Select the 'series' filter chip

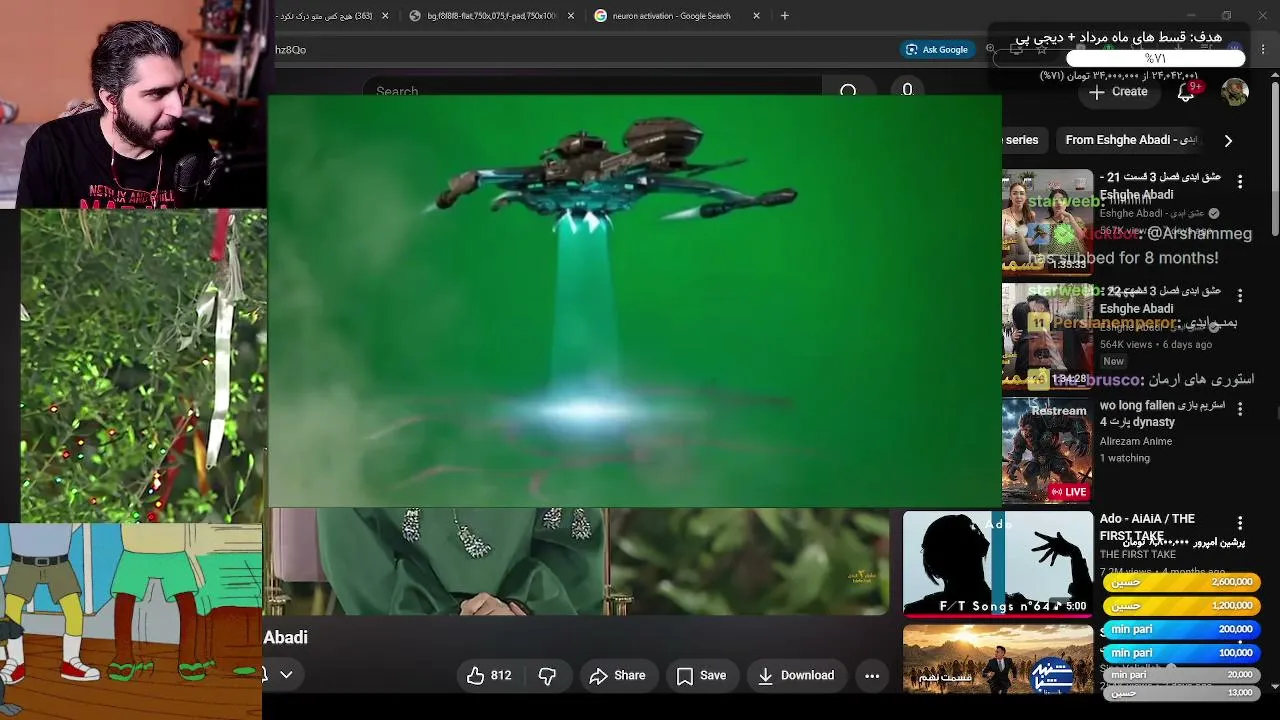coord(1023,140)
